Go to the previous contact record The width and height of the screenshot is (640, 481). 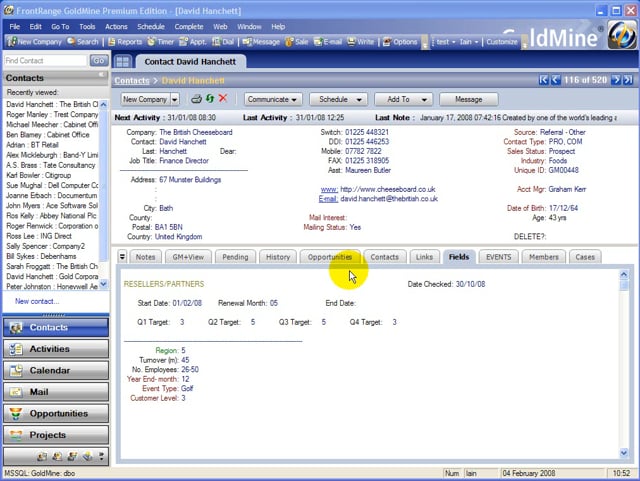pos(556,80)
